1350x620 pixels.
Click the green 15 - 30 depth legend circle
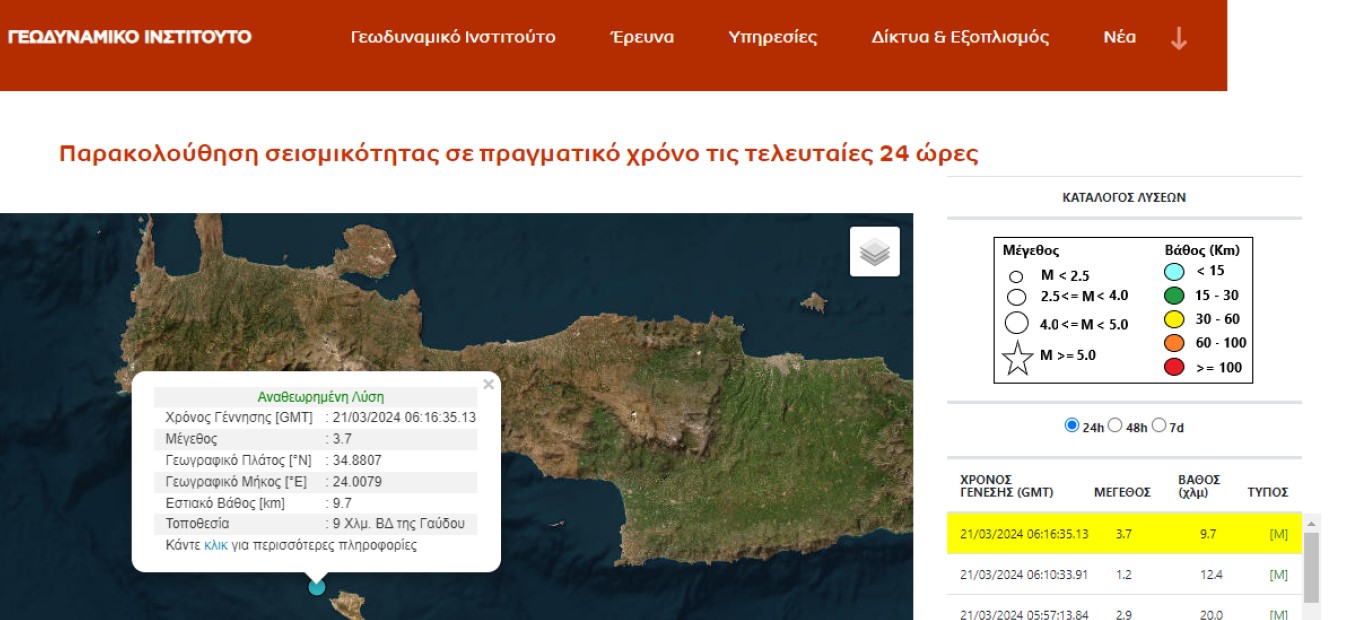click(1175, 295)
